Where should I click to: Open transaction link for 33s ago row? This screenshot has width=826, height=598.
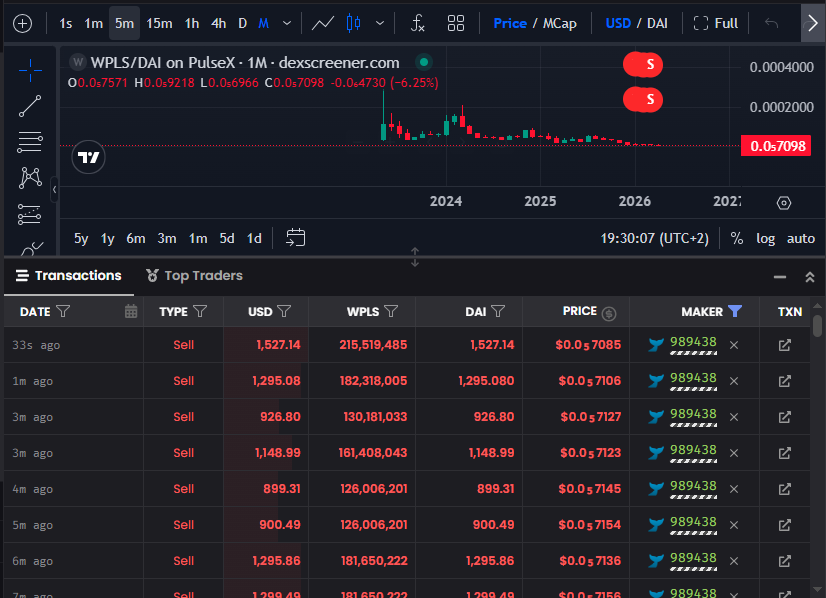click(784, 345)
